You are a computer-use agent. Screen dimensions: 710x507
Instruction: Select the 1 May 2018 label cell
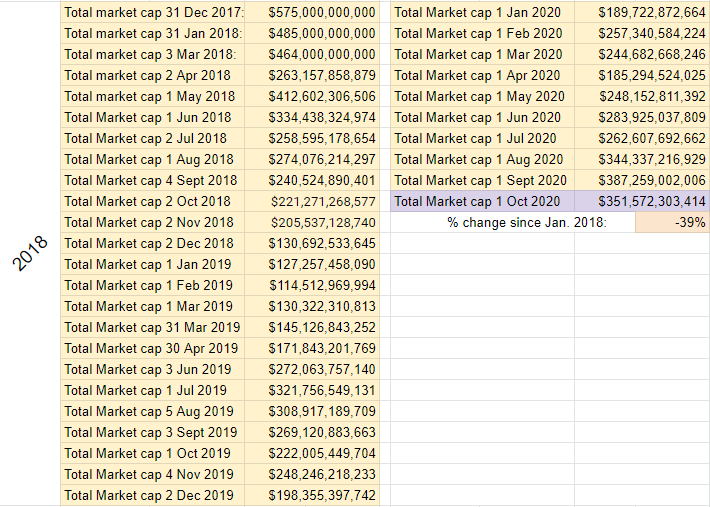click(x=153, y=96)
